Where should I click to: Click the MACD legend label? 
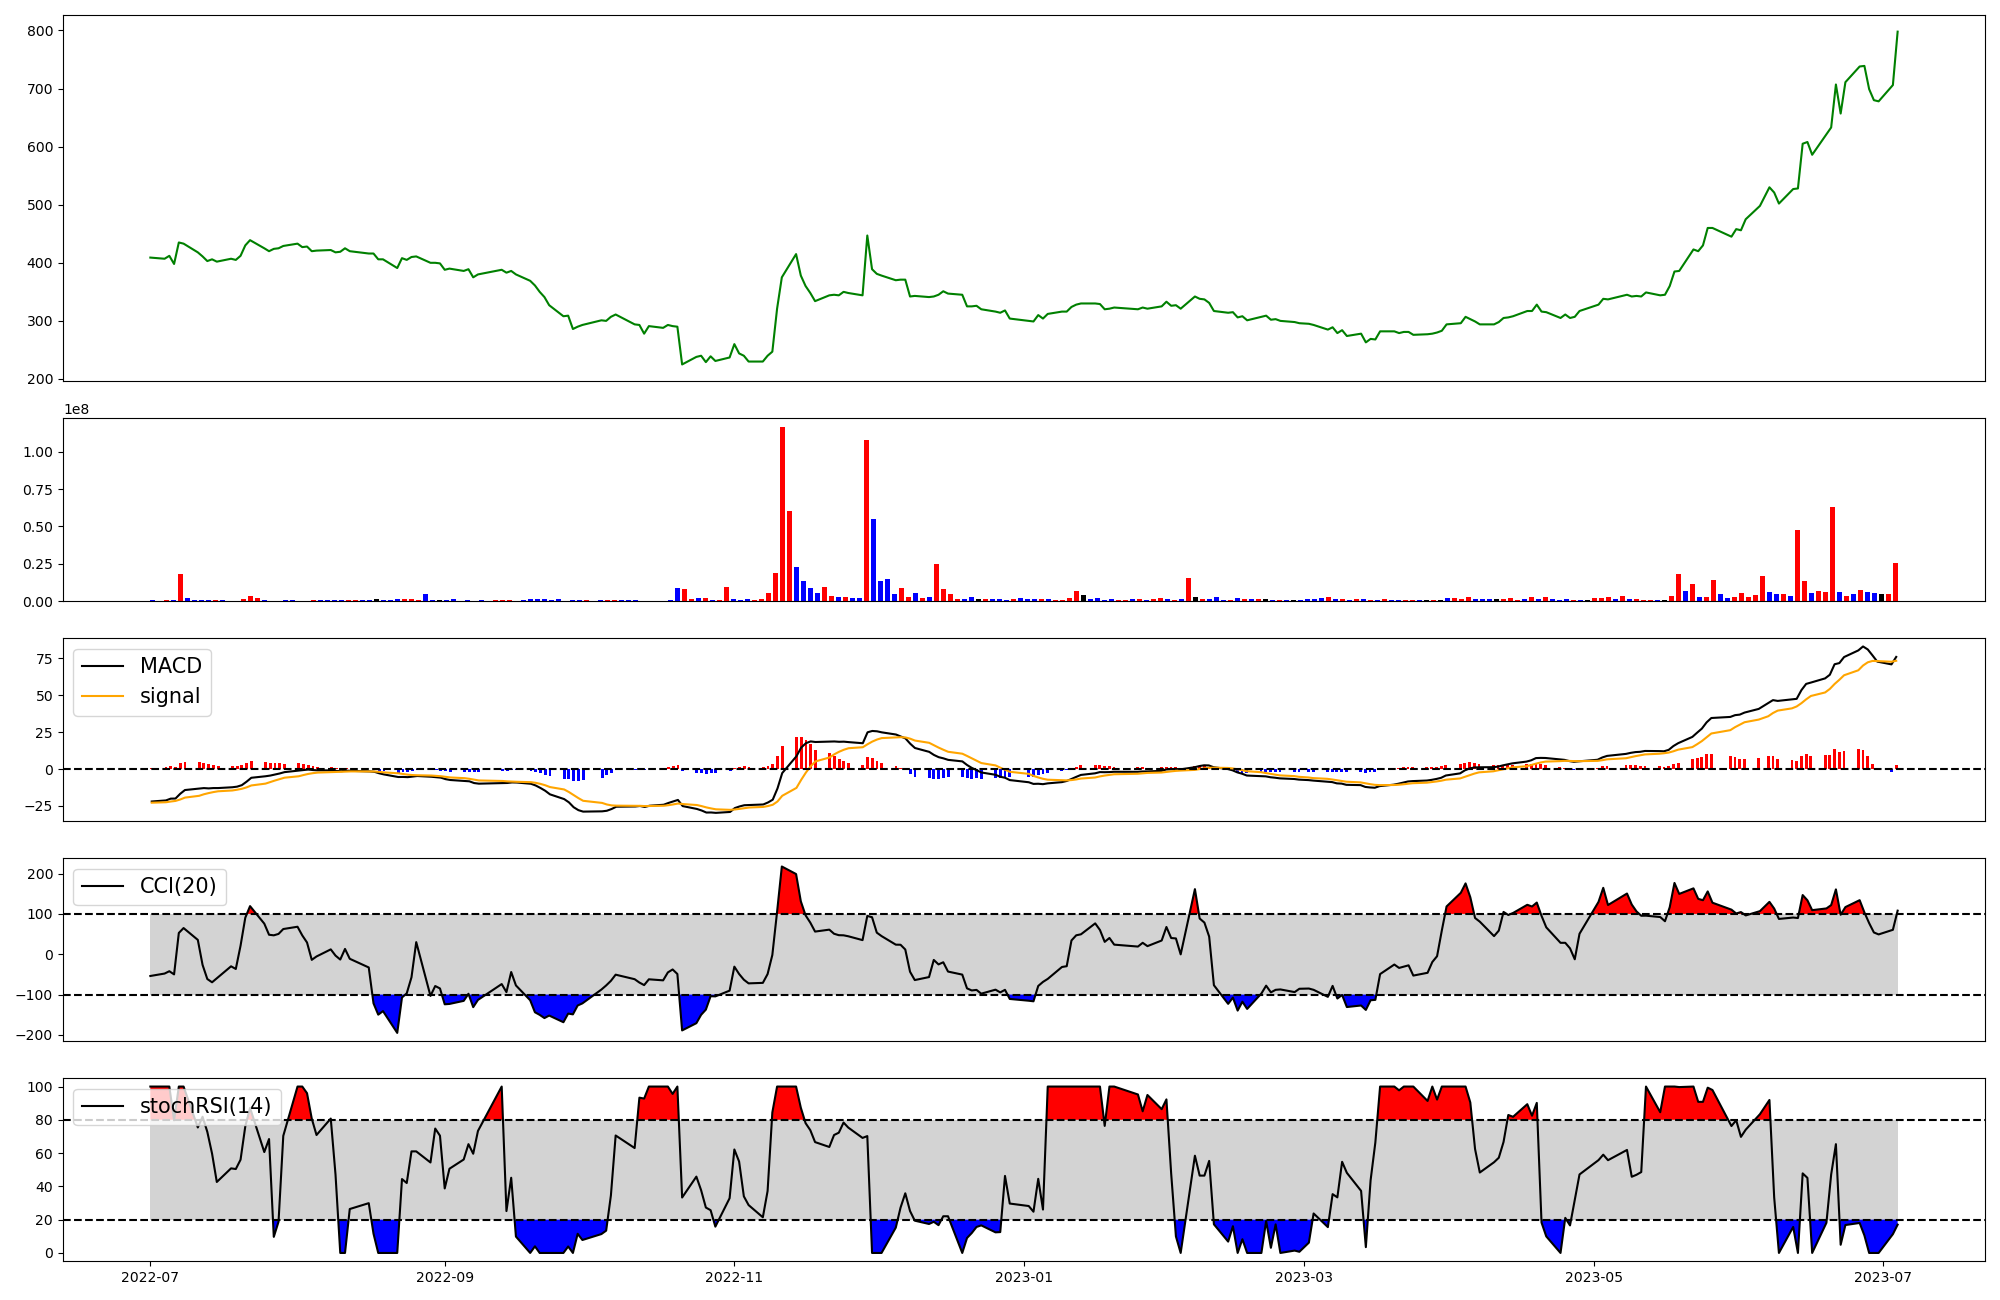(170, 666)
